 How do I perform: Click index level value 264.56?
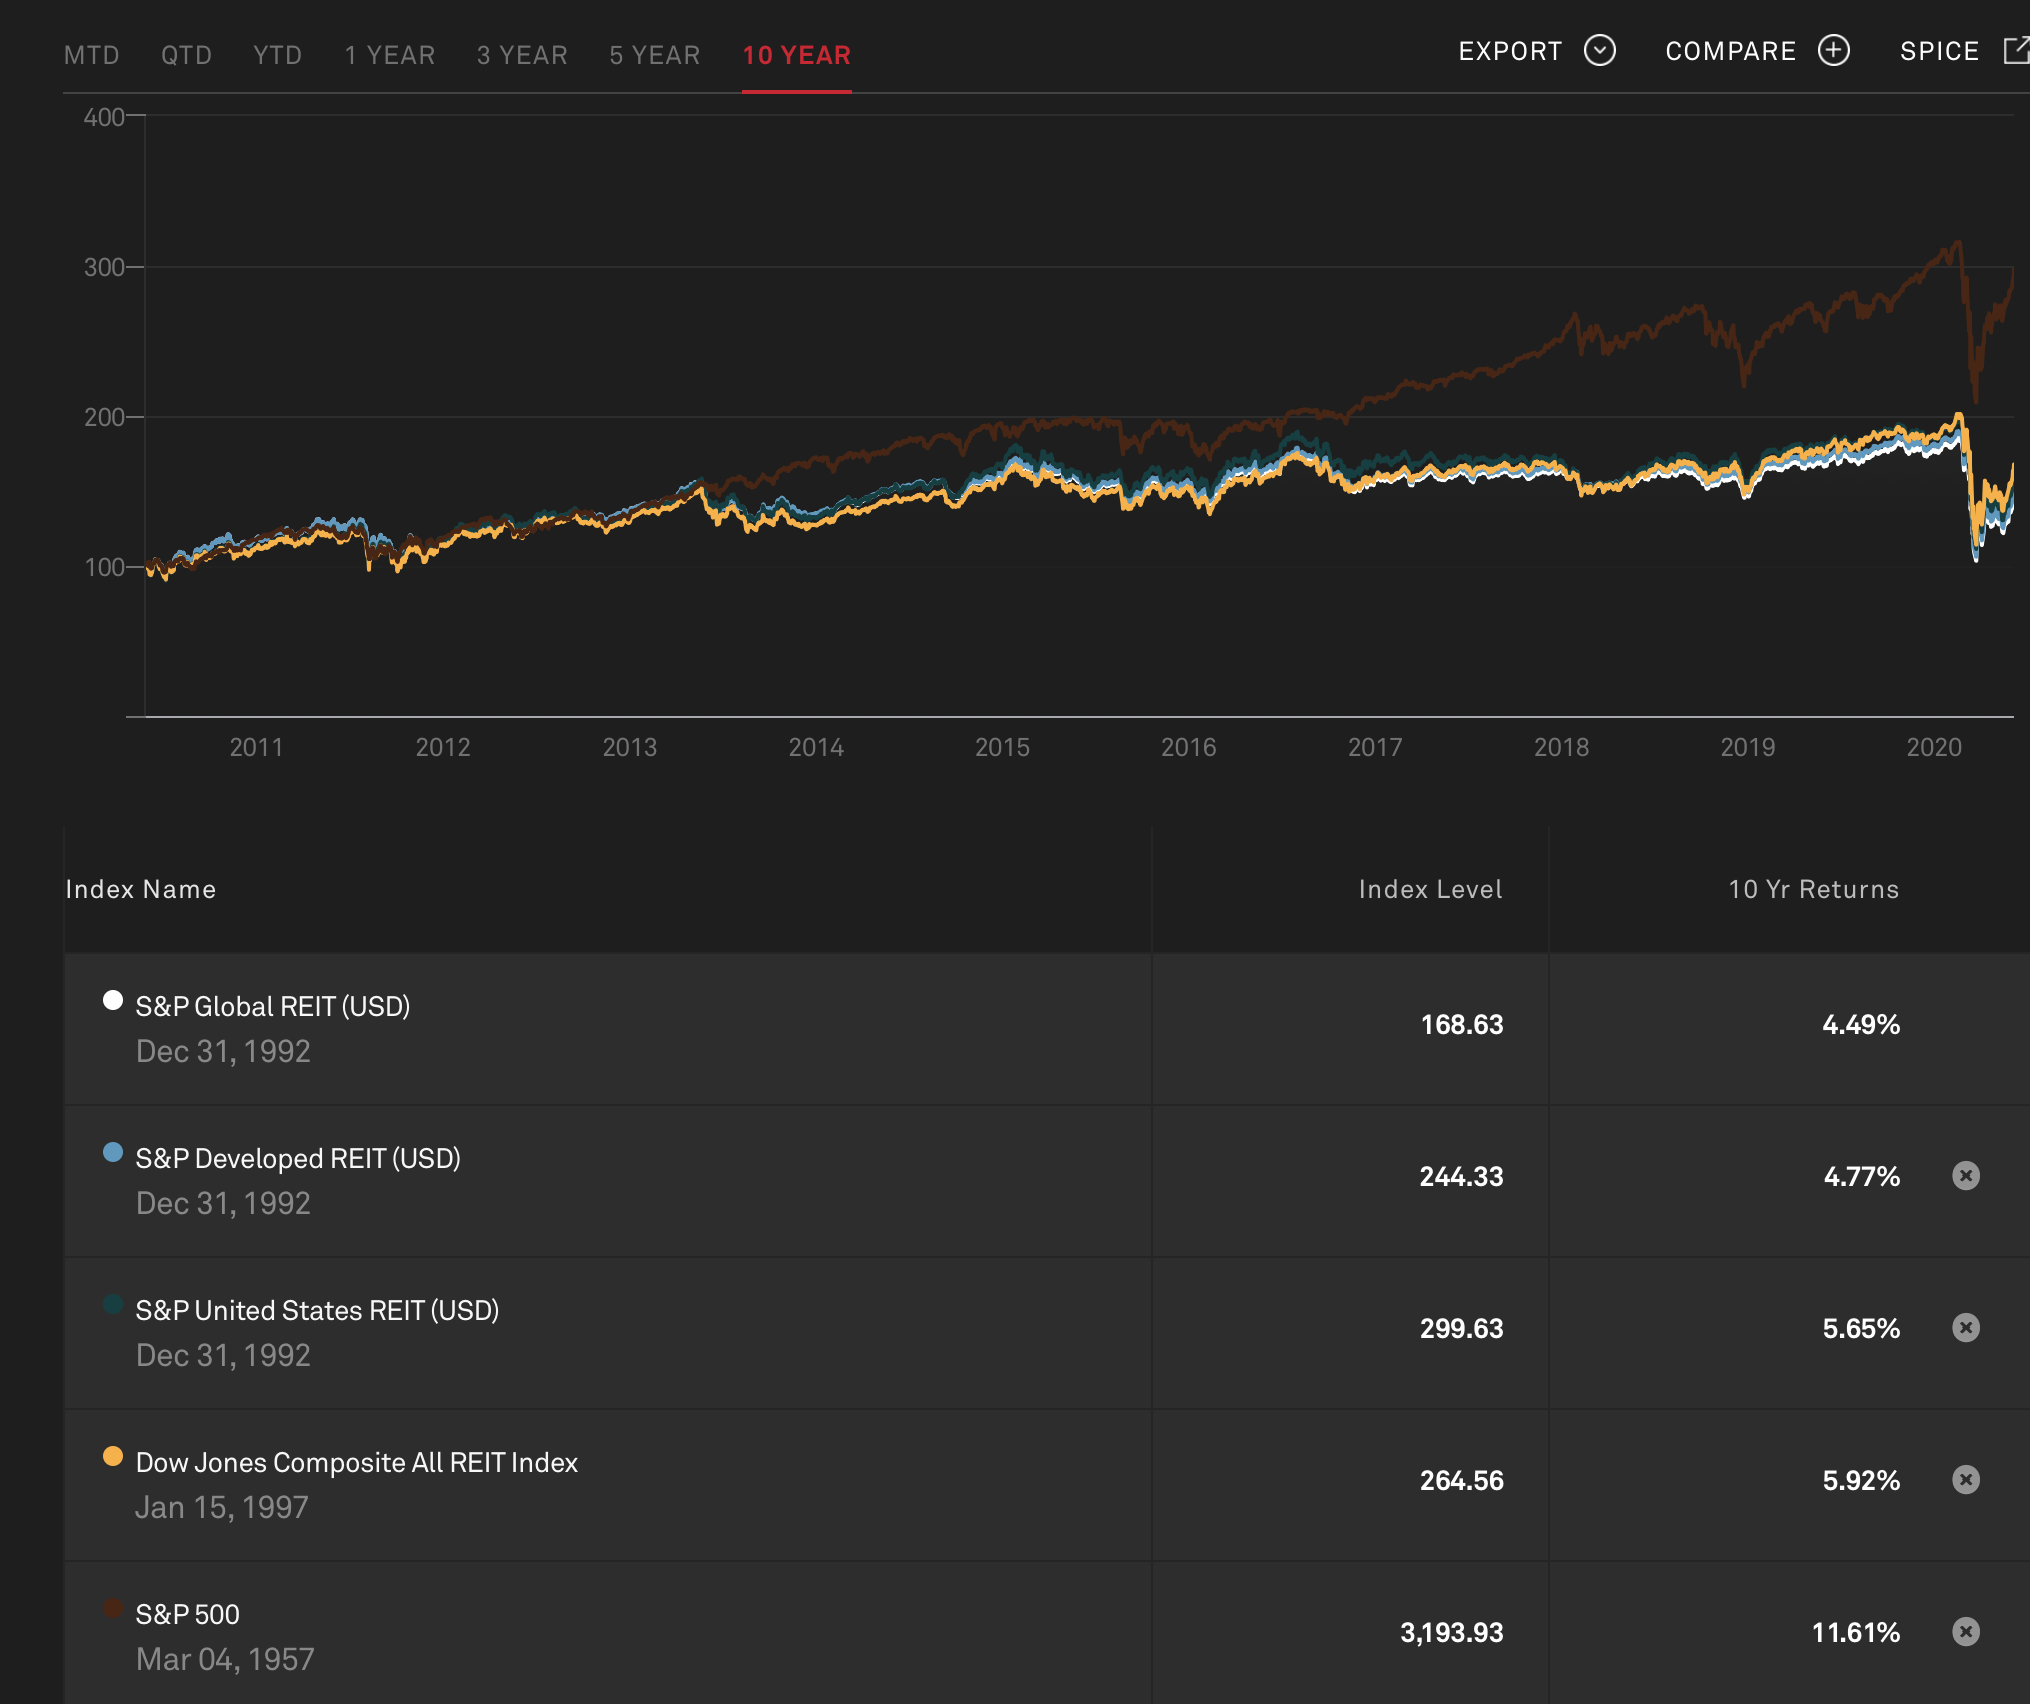click(x=1462, y=1480)
